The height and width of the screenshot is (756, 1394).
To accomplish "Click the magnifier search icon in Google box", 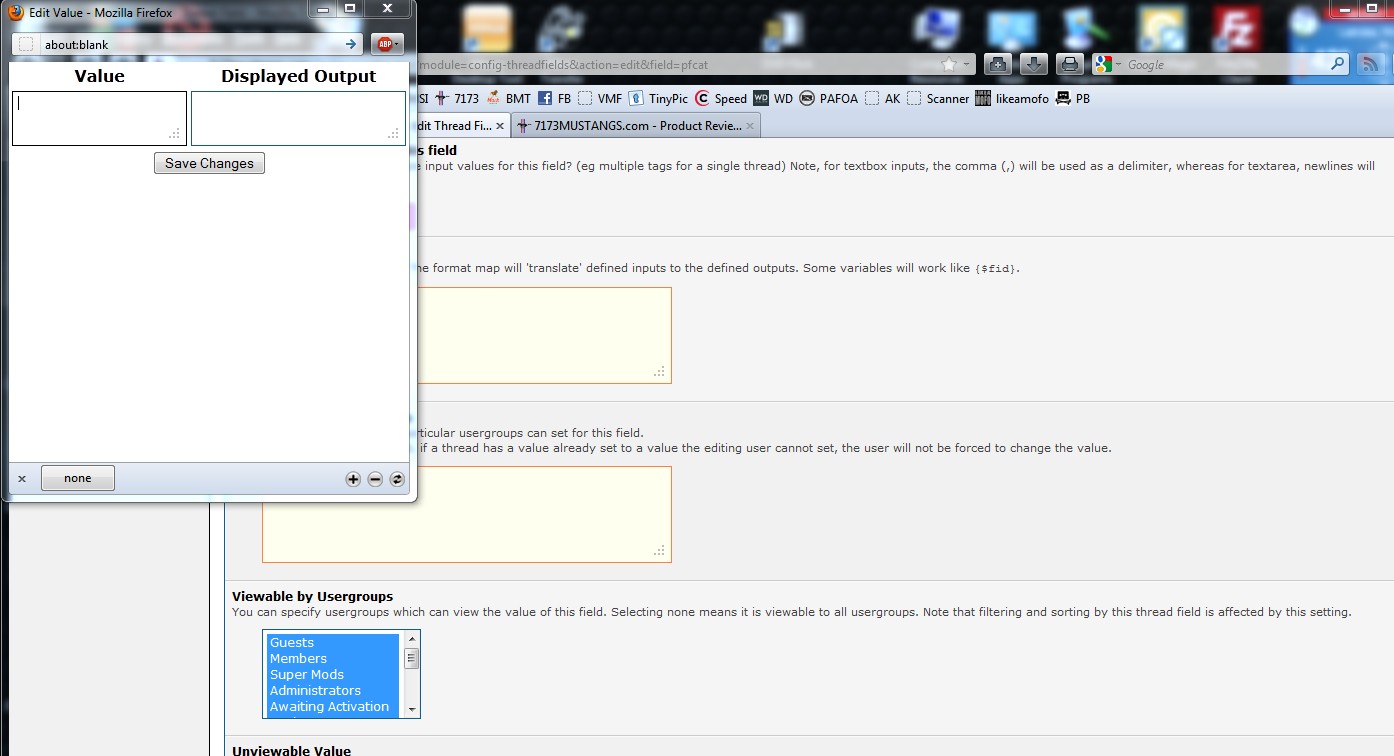I will coord(1338,64).
